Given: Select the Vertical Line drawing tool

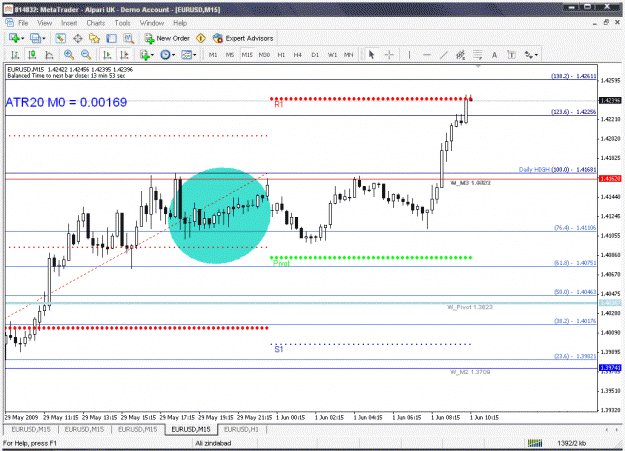Looking at the screenshot, I should click(x=409, y=55).
